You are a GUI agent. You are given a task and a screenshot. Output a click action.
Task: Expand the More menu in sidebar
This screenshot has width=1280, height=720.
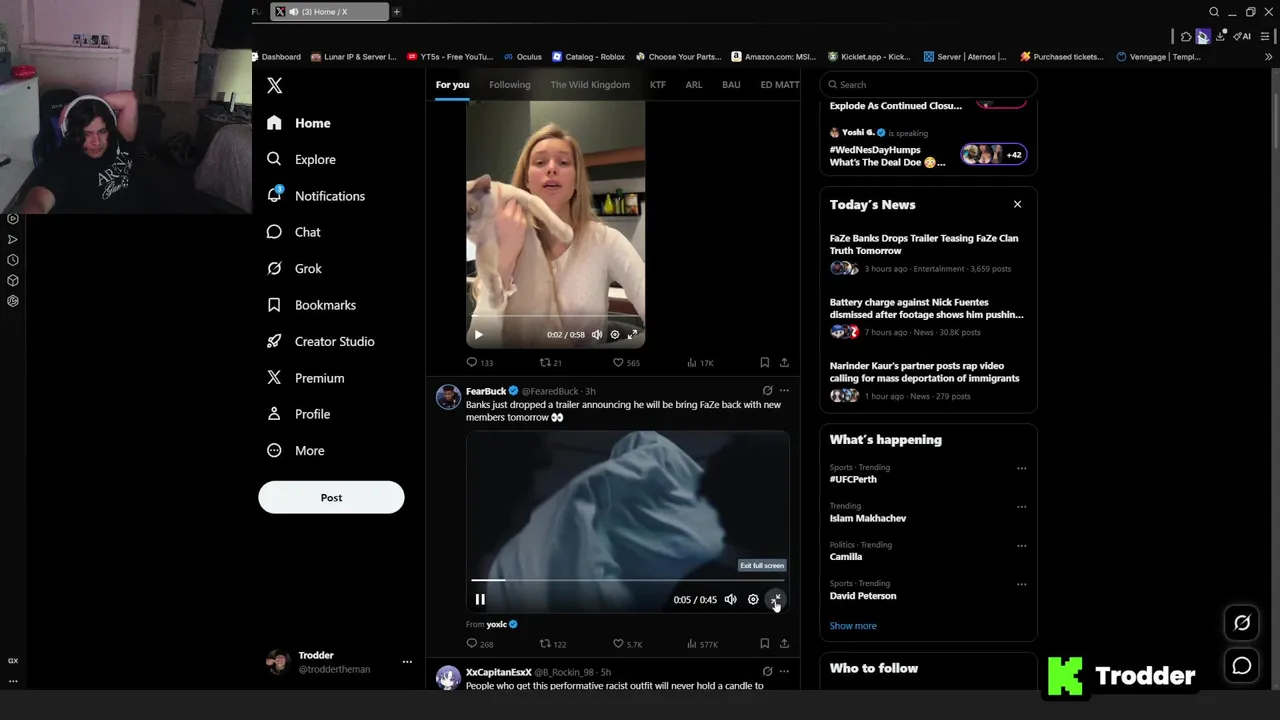[296, 450]
